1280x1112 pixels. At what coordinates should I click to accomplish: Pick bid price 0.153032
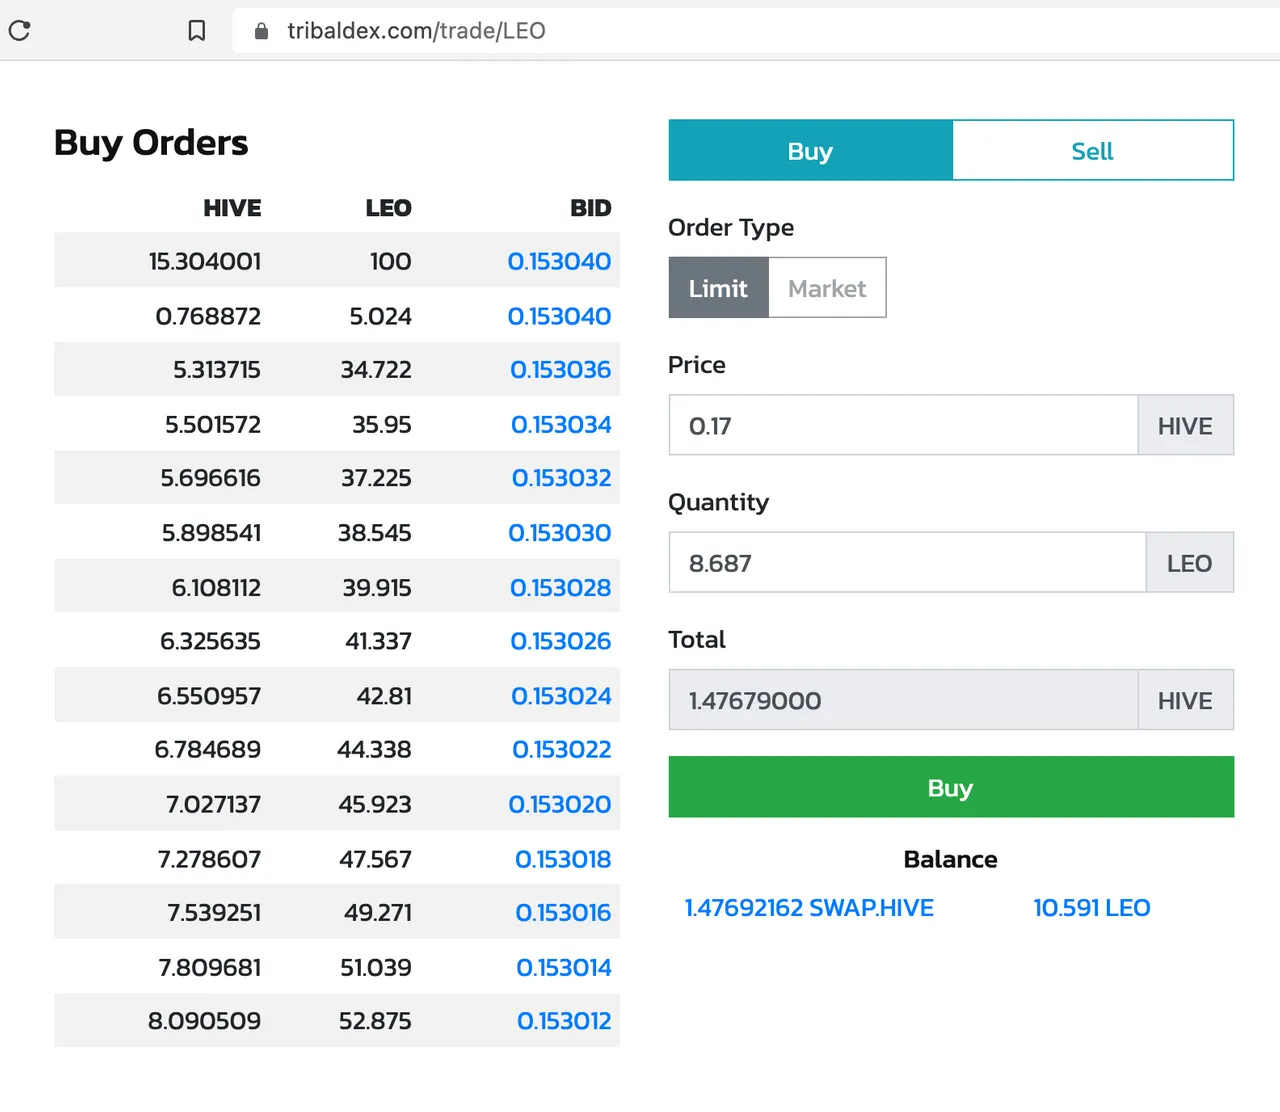pyautogui.click(x=561, y=478)
